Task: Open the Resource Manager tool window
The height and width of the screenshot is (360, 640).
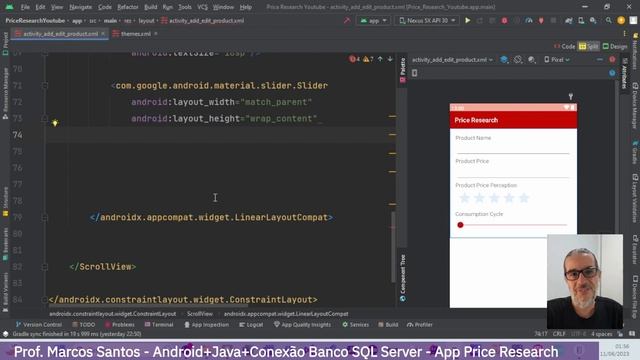Action: (5, 93)
